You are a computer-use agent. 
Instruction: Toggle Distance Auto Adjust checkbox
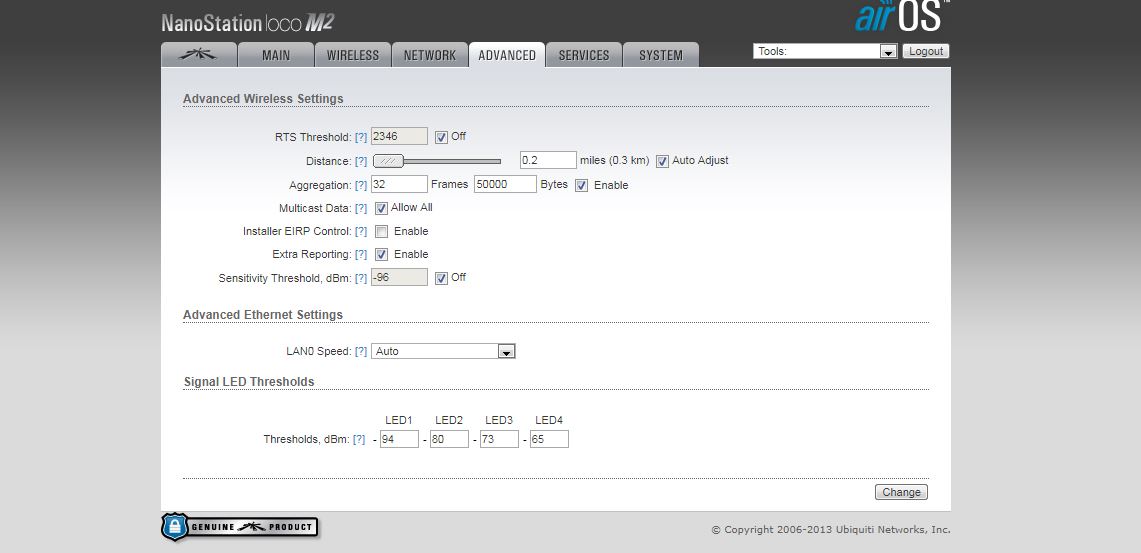pyautogui.click(x=662, y=162)
